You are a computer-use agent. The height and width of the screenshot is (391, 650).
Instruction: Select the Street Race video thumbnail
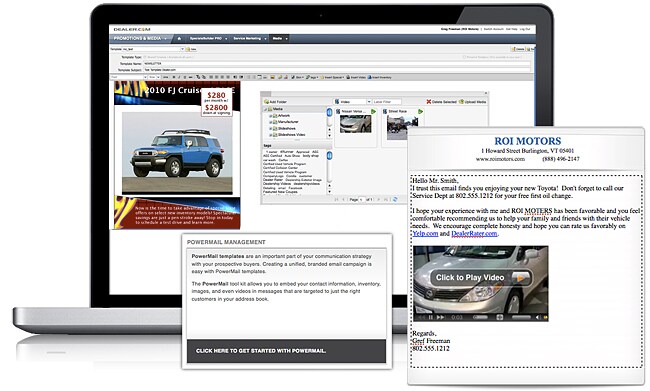[x=402, y=127]
